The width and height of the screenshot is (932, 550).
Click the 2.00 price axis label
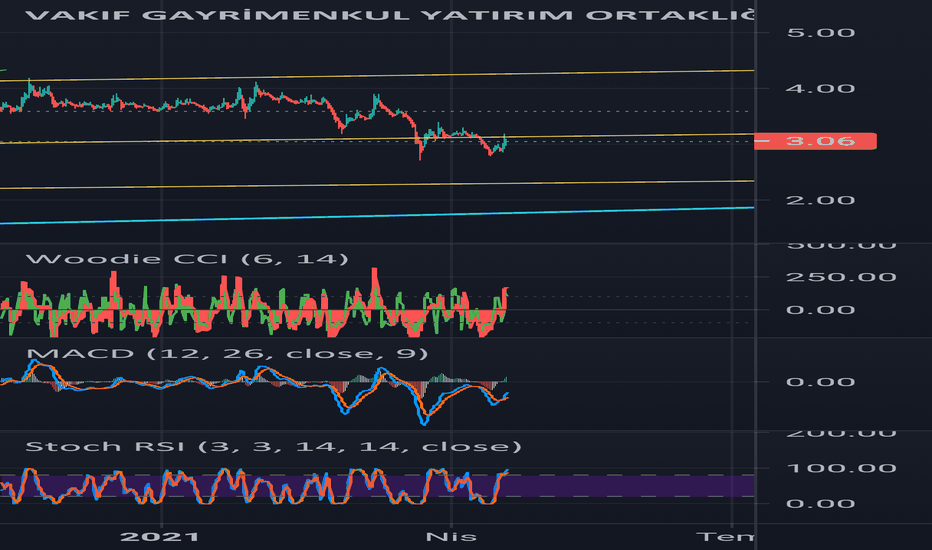821,200
